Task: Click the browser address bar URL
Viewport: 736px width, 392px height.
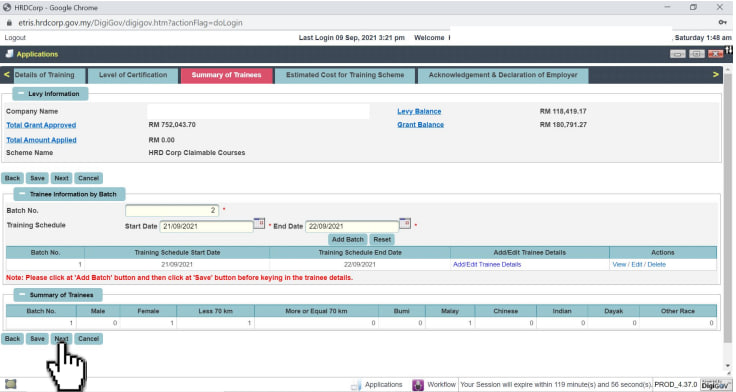Action: (130, 23)
